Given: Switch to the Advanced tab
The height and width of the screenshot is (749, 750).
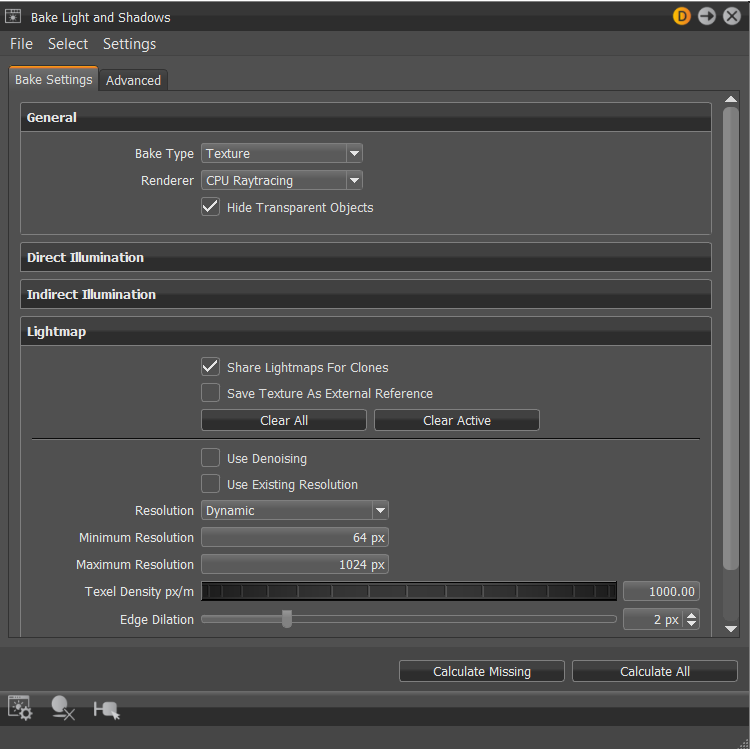Looking at the screenshot, I should [x=133, y=80].
